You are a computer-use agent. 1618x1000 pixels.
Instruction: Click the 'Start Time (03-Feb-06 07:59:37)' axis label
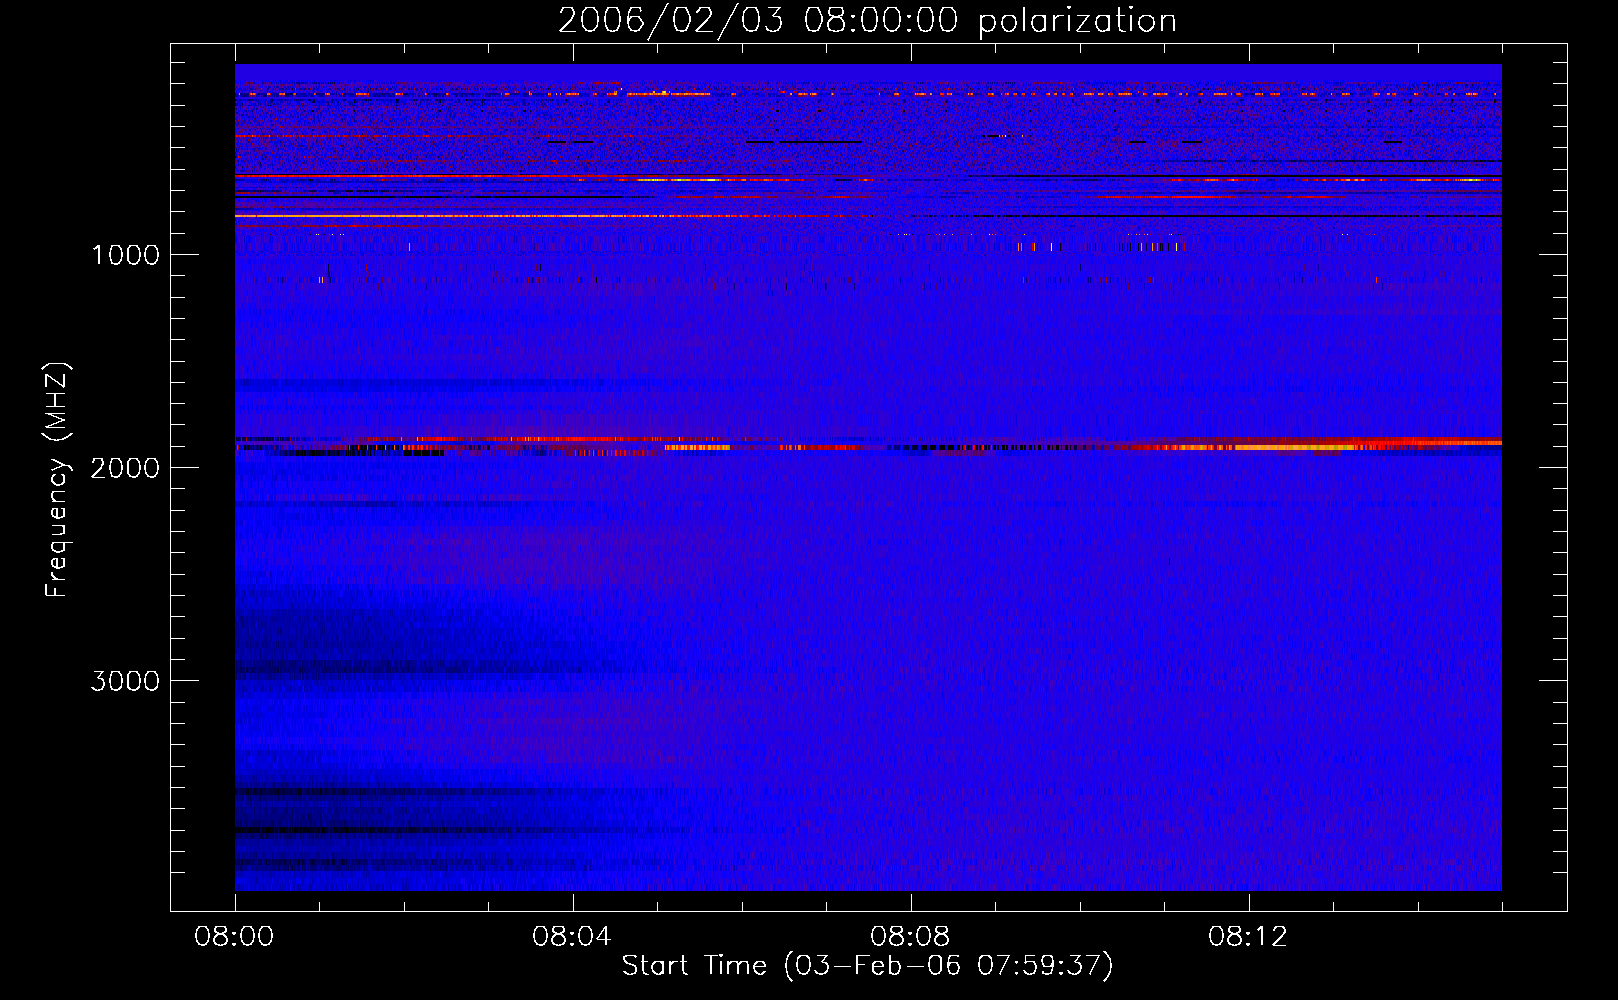(x=867, y=966)
